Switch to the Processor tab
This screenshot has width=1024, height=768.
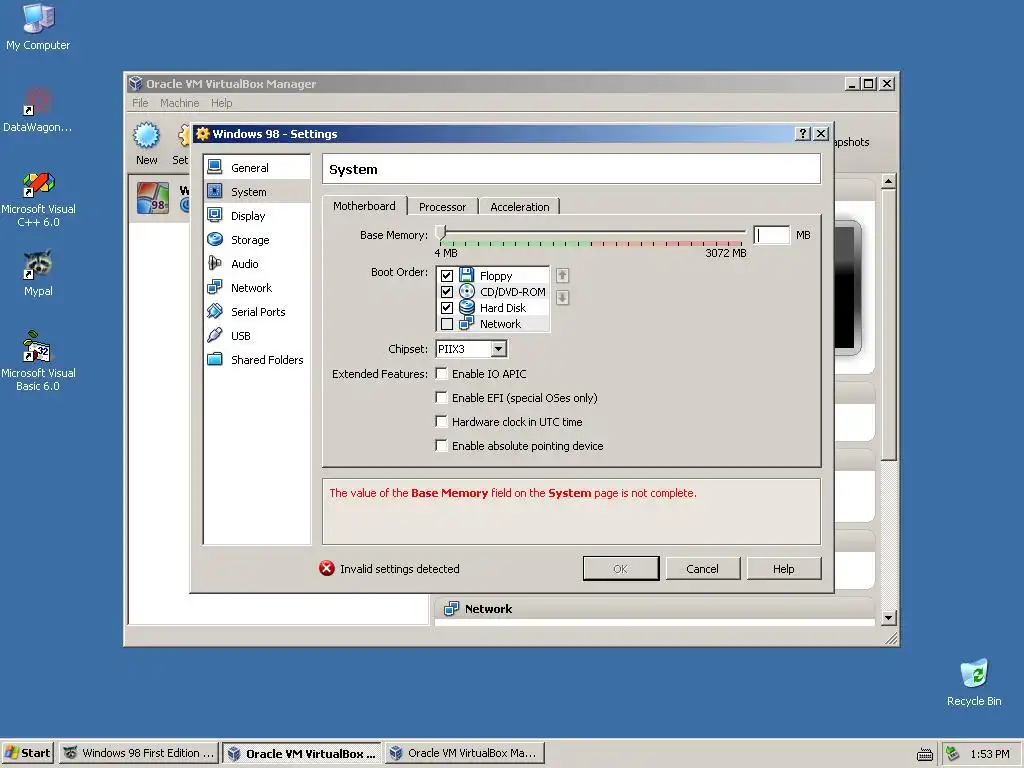point(442,206)
